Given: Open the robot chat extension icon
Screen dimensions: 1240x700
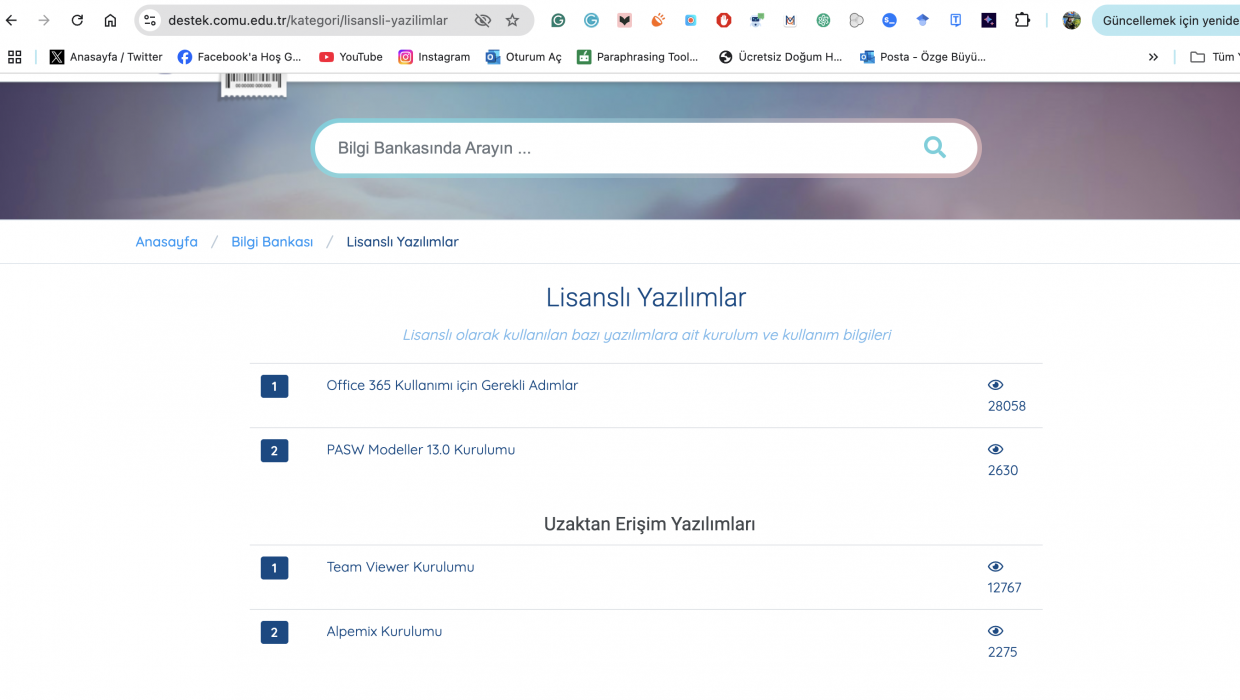Looking at the screenshot, I should [757, 20].
